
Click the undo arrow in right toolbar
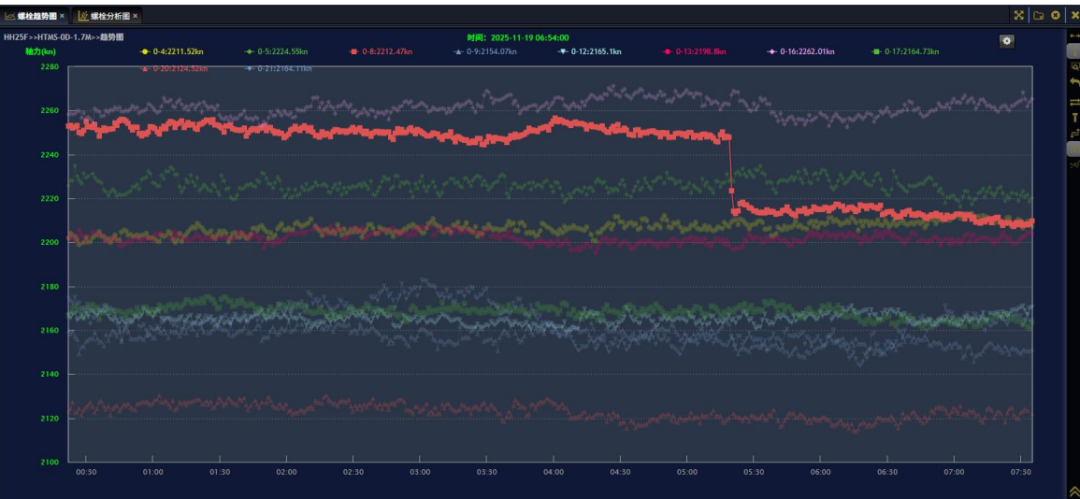coord(1075,82)
